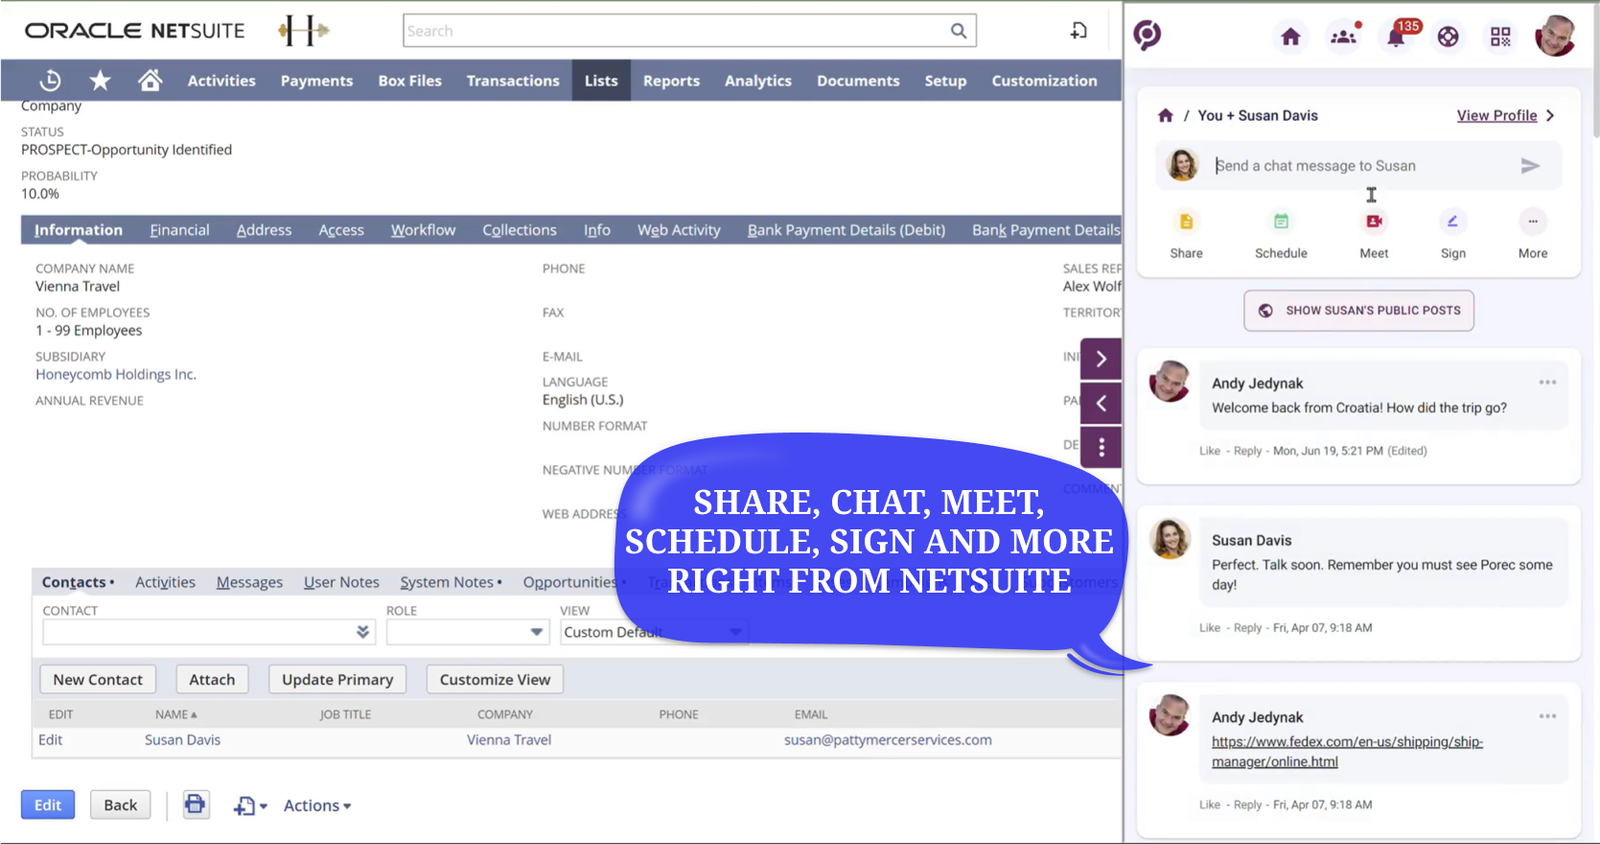Click the side panel app logo
1600x844 pixels.
point(1147,35)
